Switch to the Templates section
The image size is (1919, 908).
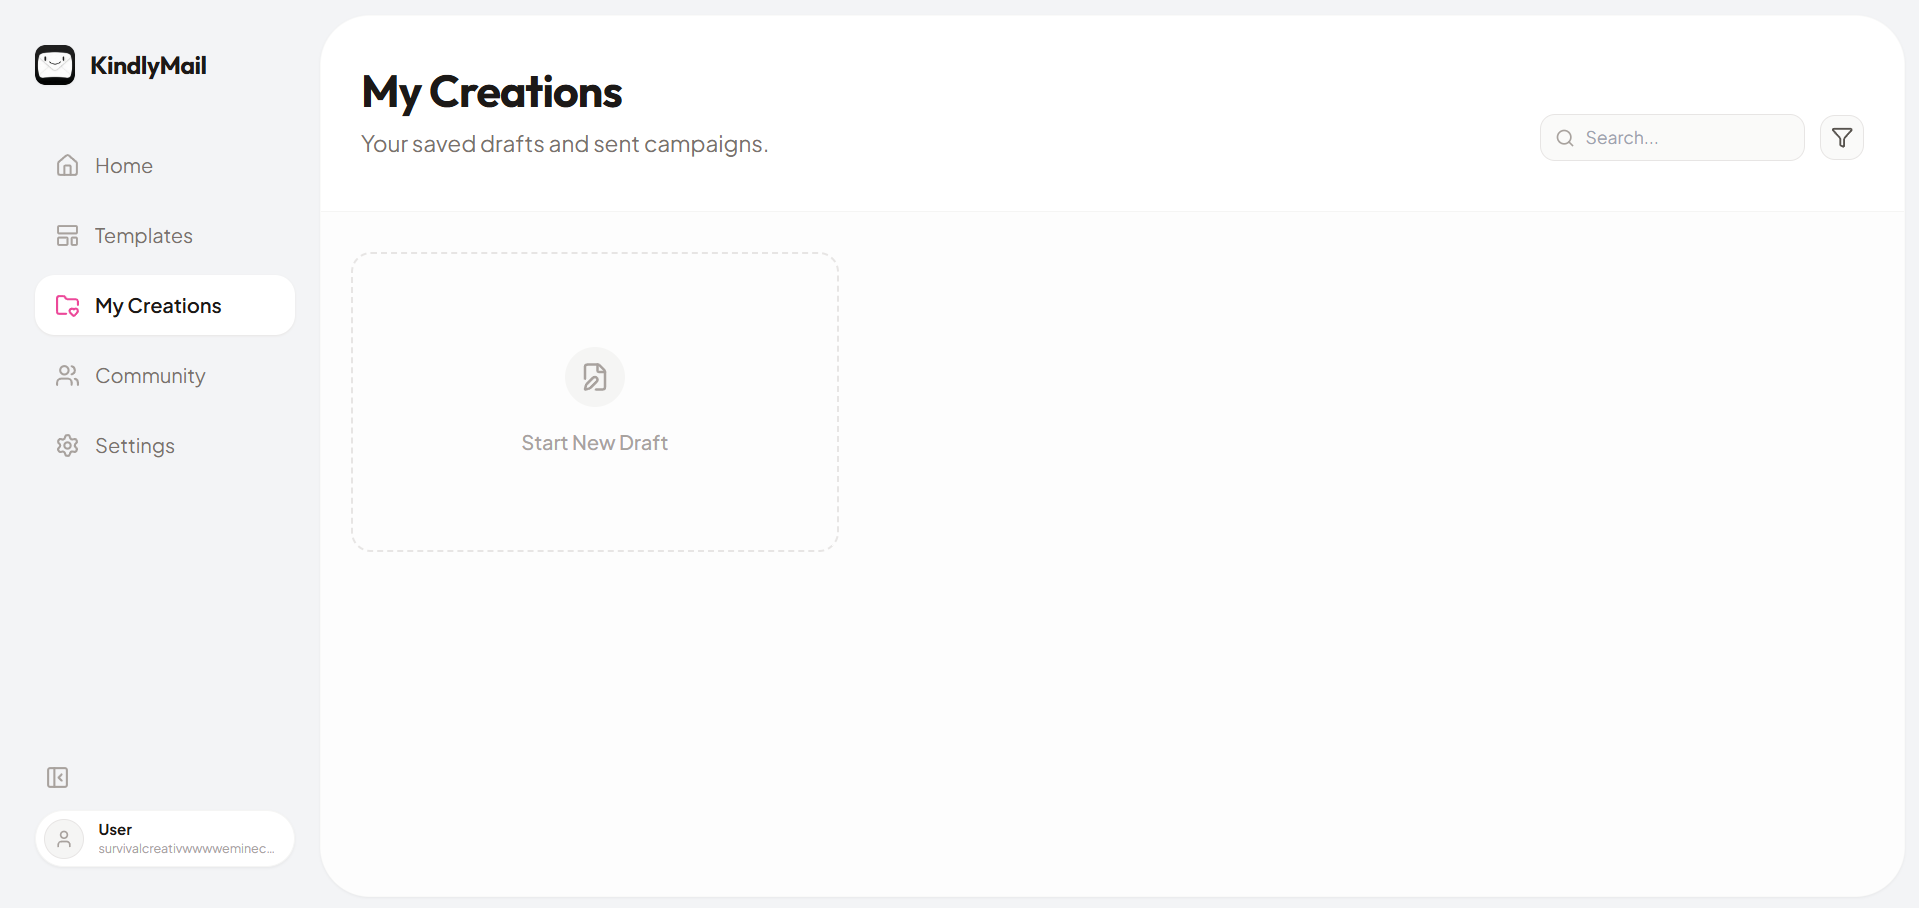tap(143, 235)
